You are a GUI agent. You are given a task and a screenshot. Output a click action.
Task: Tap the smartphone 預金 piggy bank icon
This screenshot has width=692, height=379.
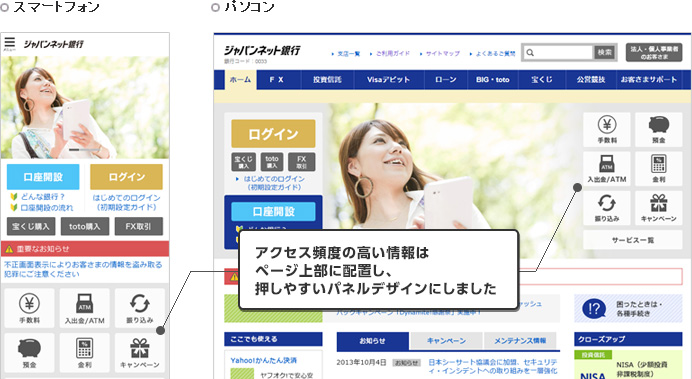click(29, 353)
